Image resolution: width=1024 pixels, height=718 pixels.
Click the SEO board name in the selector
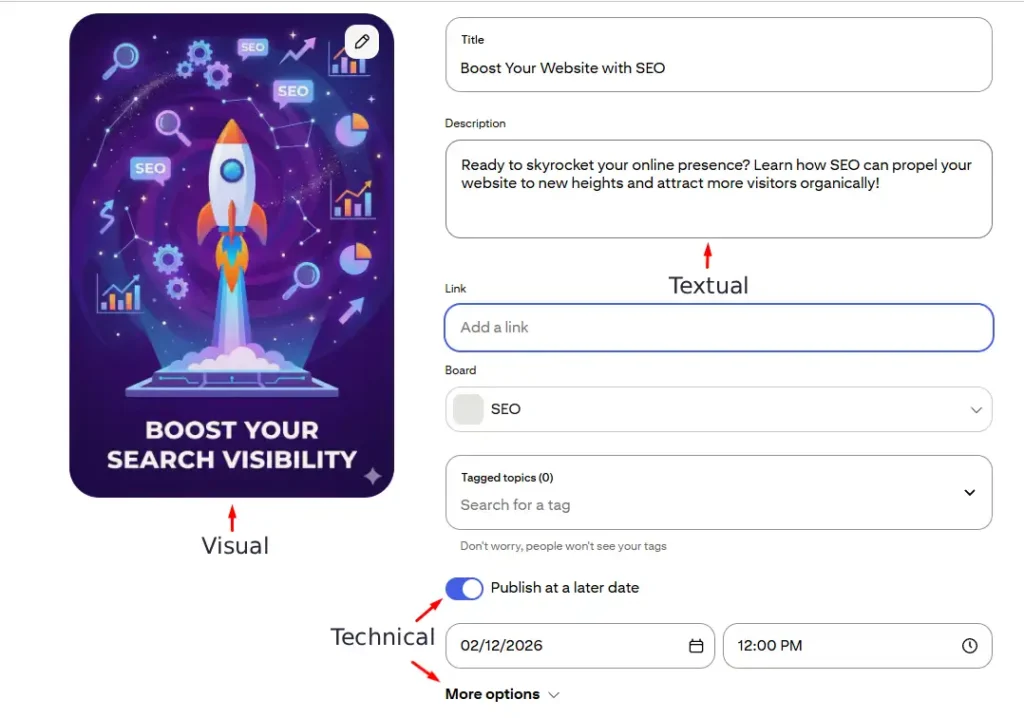[x=506, y=409]
